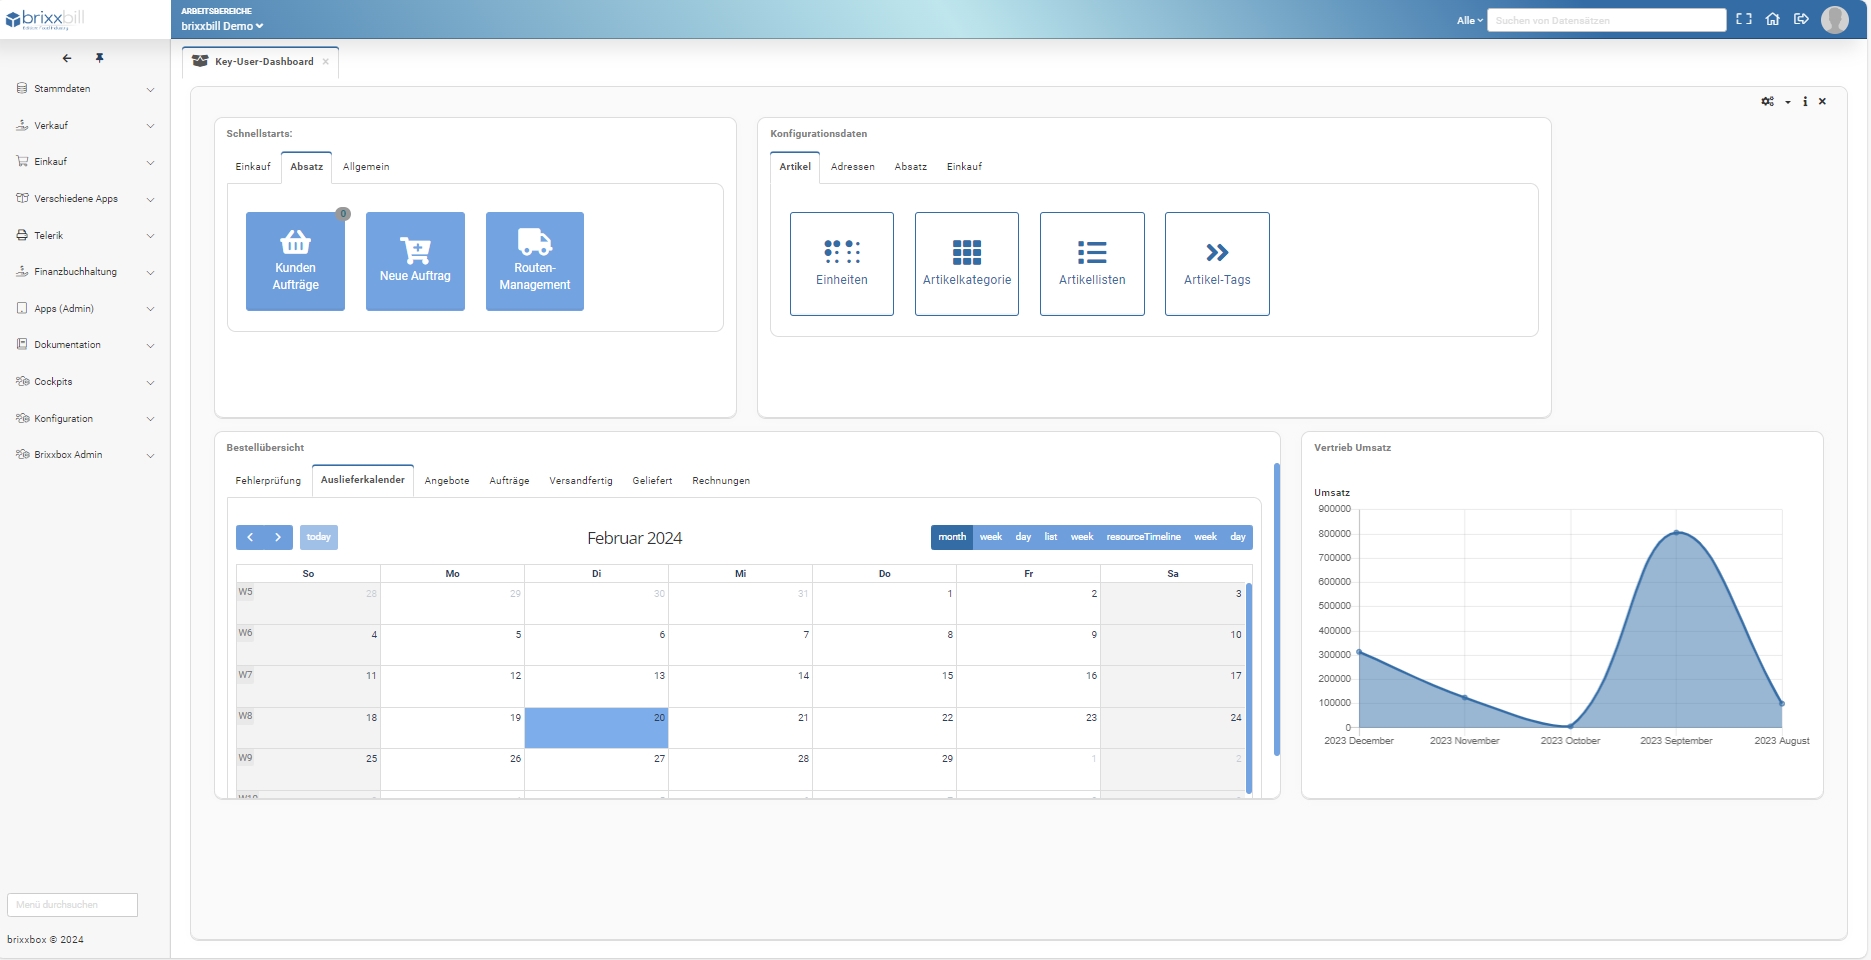Click the Dokumentation sidebar icon
The width and height of the screenshot is (1871, 960).
point(22,344)
